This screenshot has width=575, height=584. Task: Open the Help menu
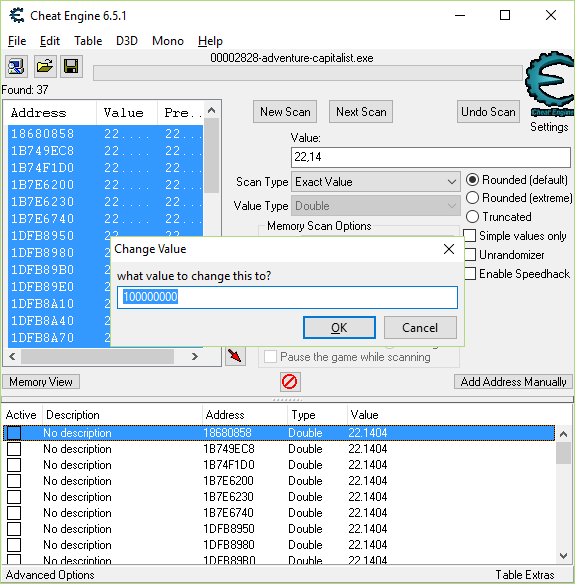coord(210,41)
